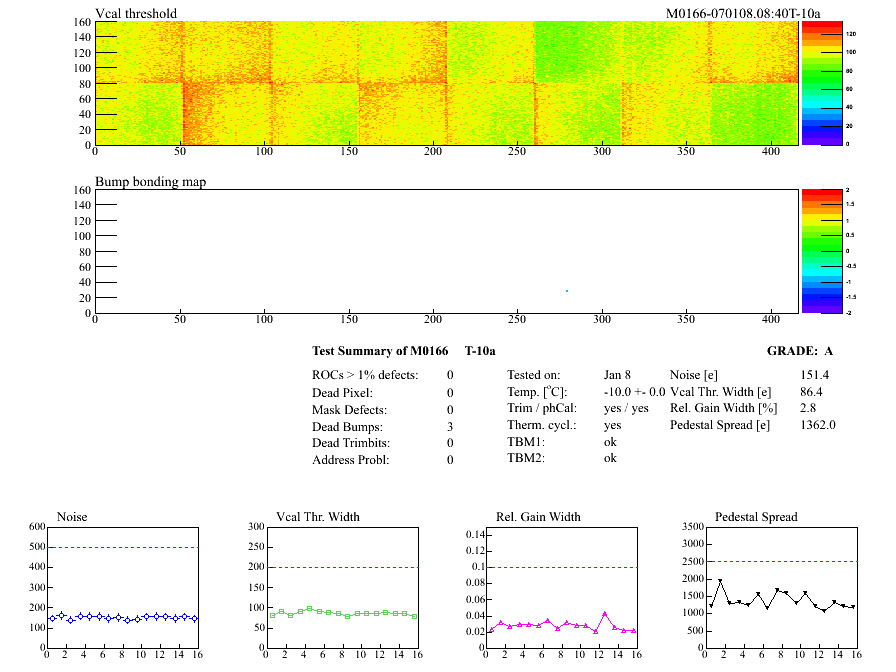
Task: Click the "Vcal threshold" plot title
Action: [x=136, y=14]
